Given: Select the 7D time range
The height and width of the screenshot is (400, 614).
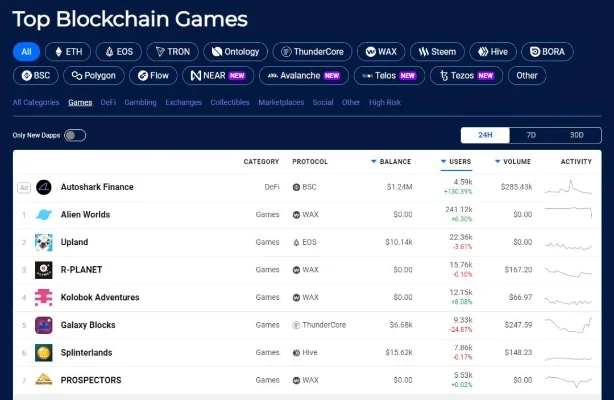Looking at the screenshot, I should (531, 135).
